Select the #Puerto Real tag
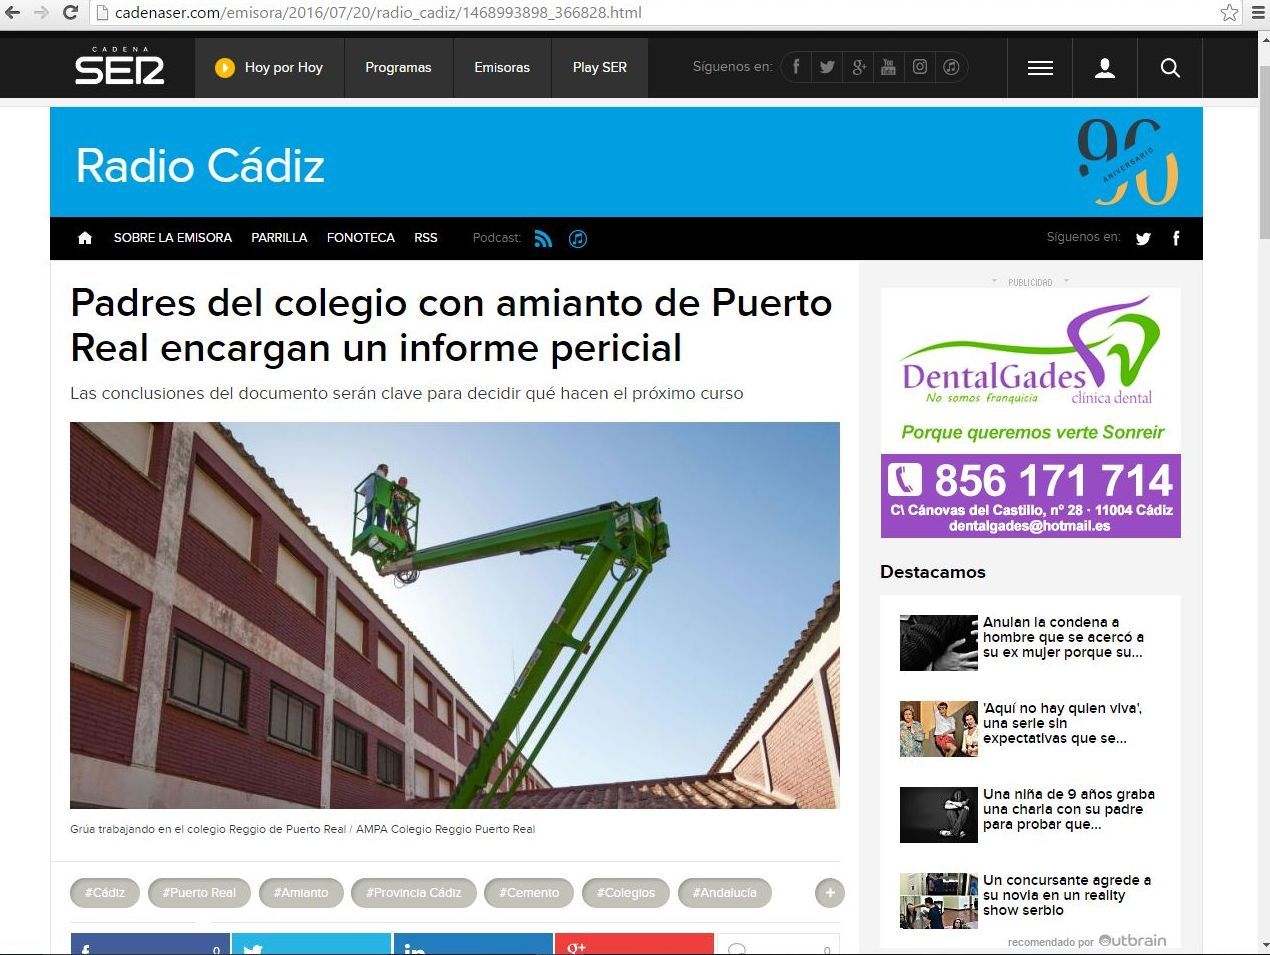The height and width of the screenshot is (955, 1270). 199,892
